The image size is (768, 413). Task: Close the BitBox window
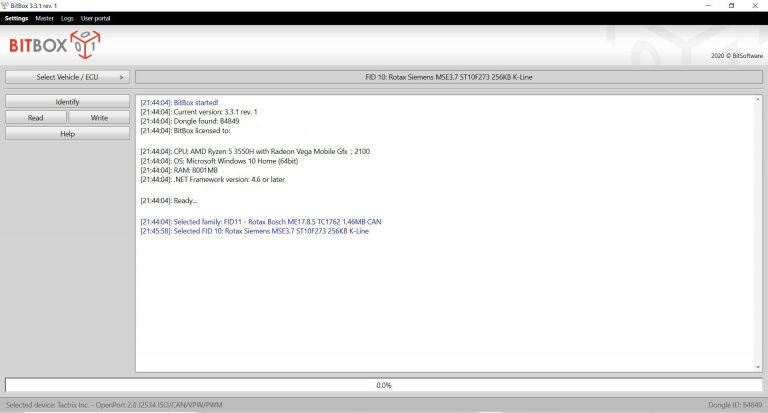[x=755, y=5]
